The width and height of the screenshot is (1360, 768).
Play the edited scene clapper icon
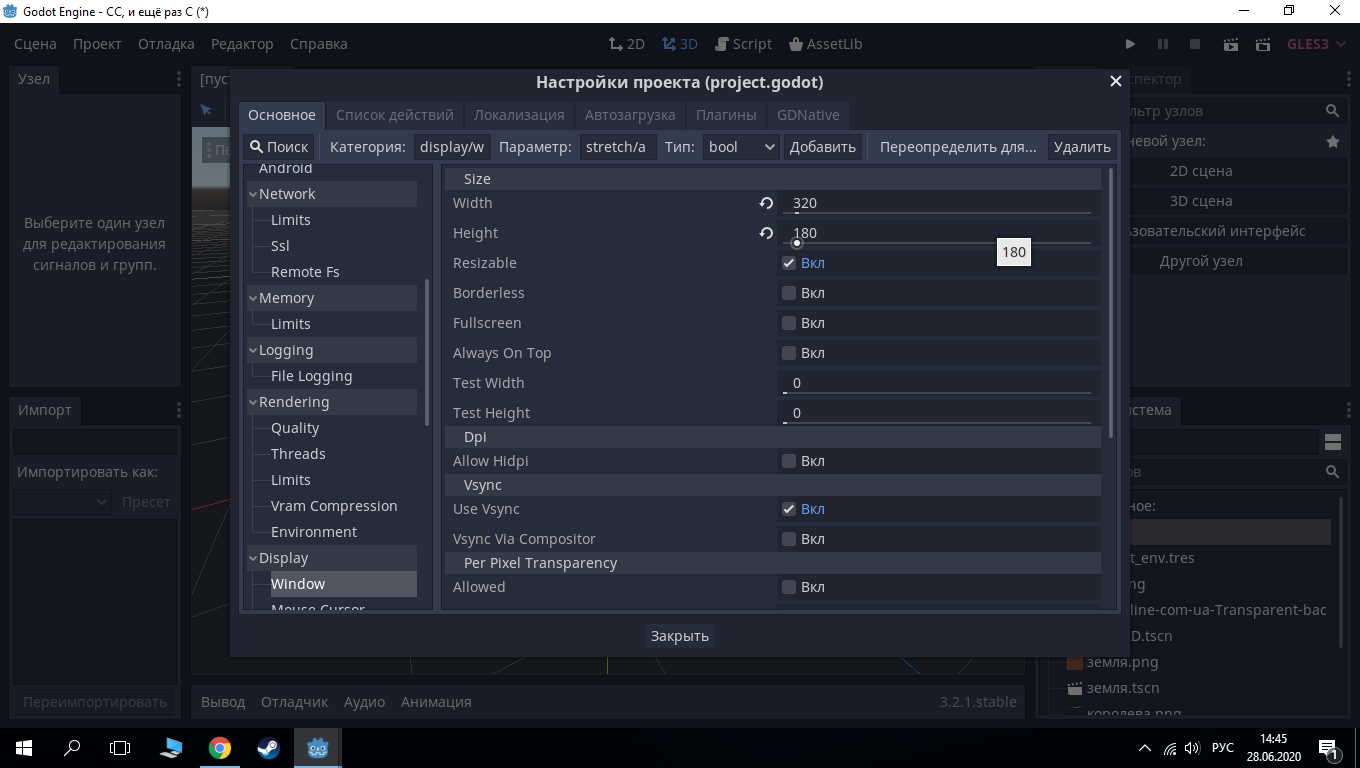1231,44
